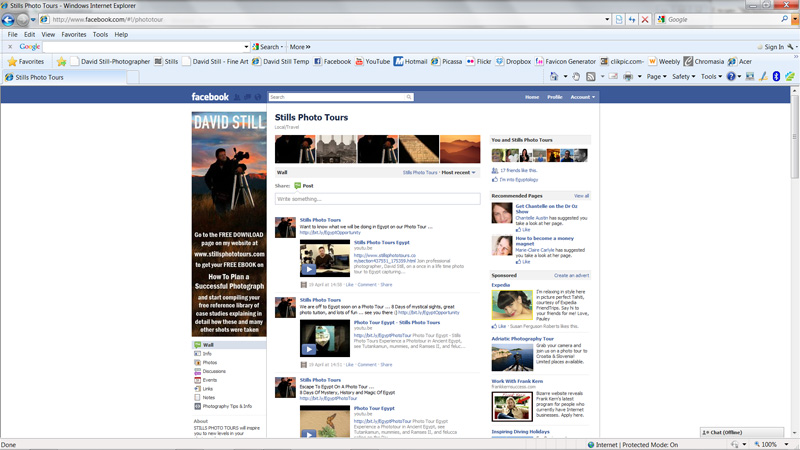Viewport: 800px width, 450px height.
Task: Click the Discussions icon in sidebar
Action: coord(197,371)
